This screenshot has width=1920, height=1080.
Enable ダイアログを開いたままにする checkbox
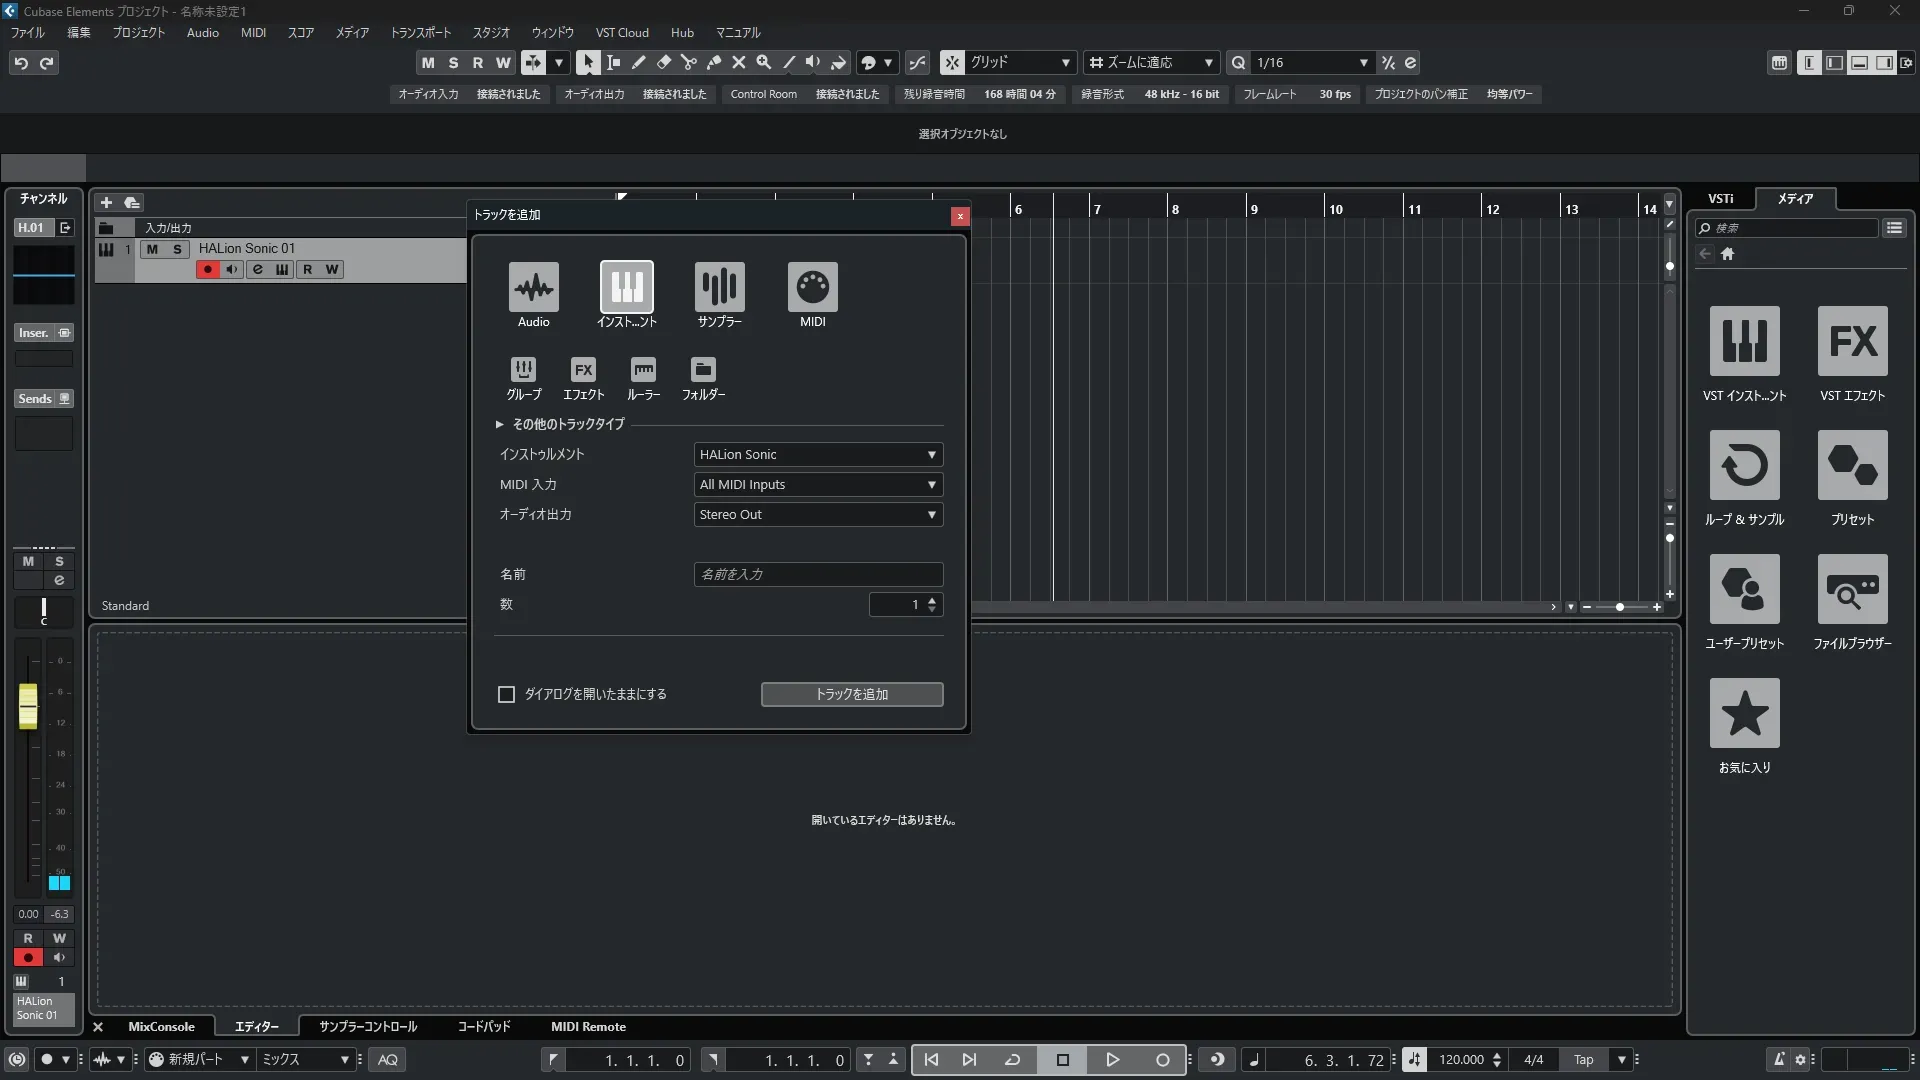507,694
